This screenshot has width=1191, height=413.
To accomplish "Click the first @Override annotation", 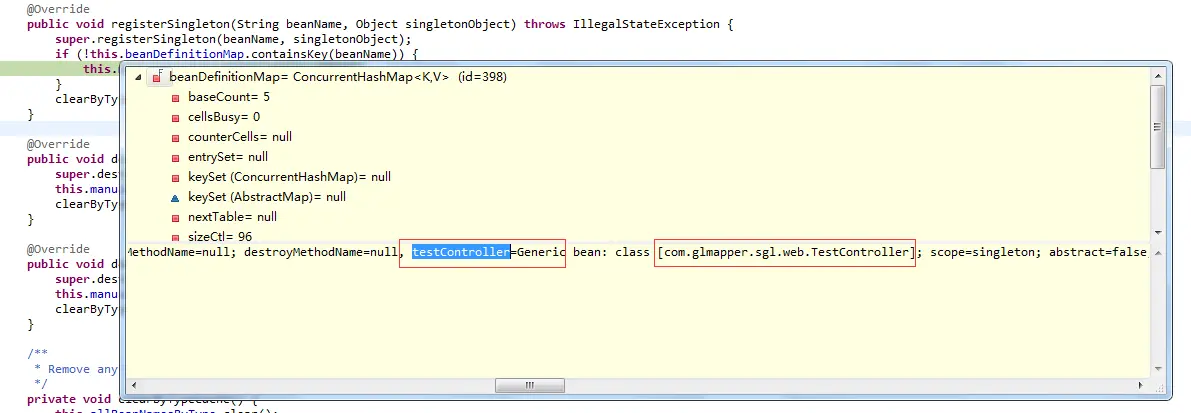I will point(58,9).
